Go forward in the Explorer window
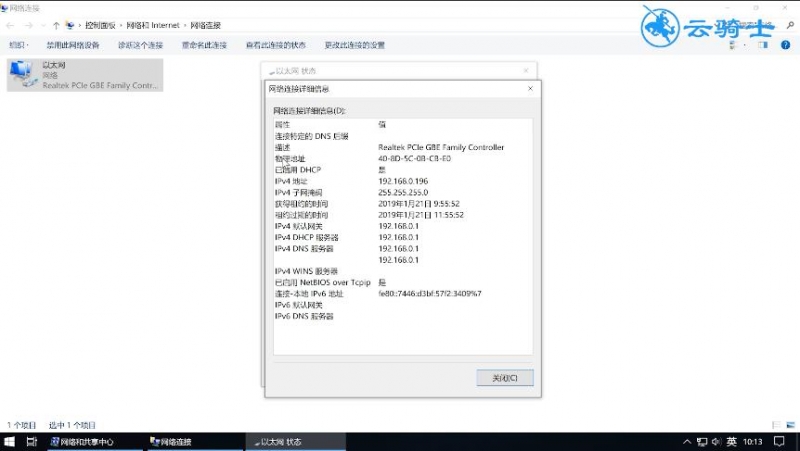This screenshot has height=451, width=800. click(29, 25)
